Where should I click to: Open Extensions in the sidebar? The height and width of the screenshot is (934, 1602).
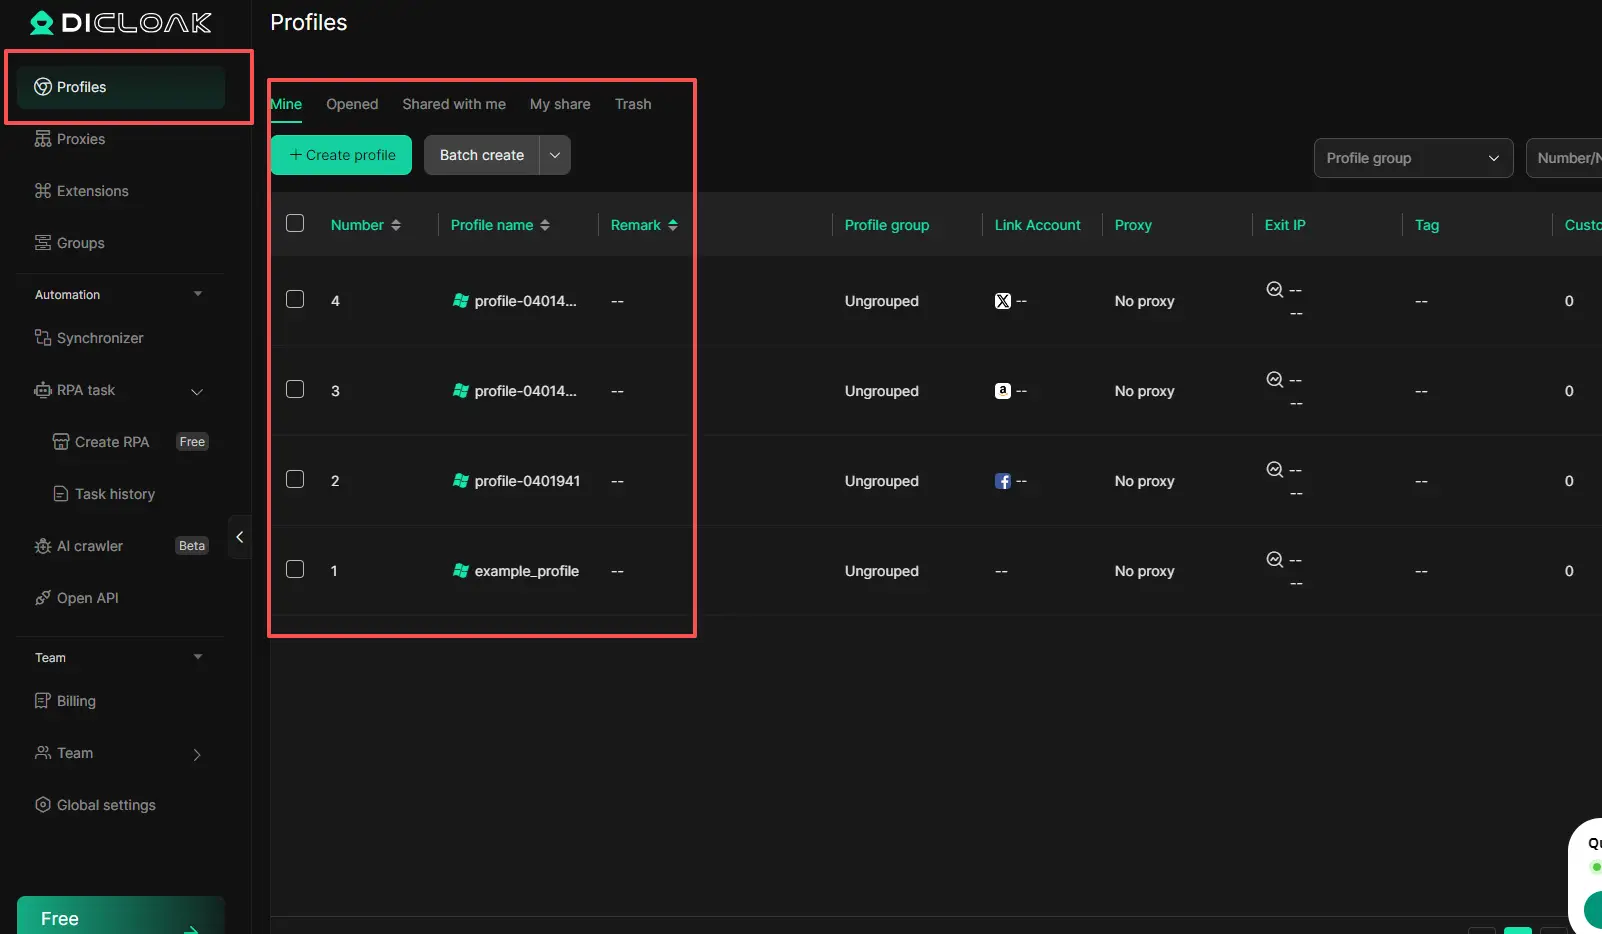coord(92,191)
